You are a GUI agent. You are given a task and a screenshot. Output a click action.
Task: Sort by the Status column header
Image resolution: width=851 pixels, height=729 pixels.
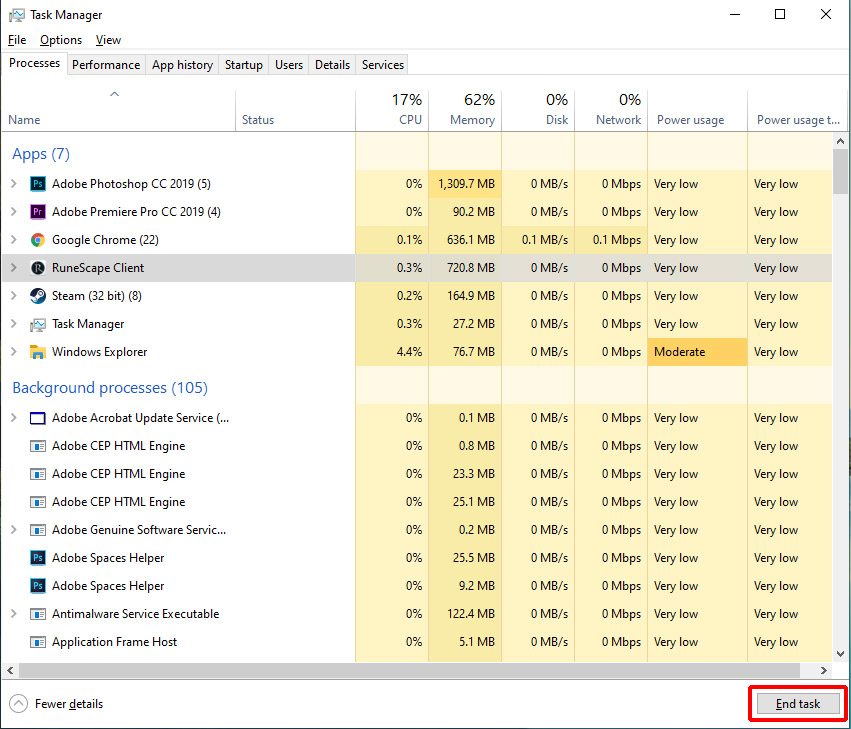click(295, 111)
